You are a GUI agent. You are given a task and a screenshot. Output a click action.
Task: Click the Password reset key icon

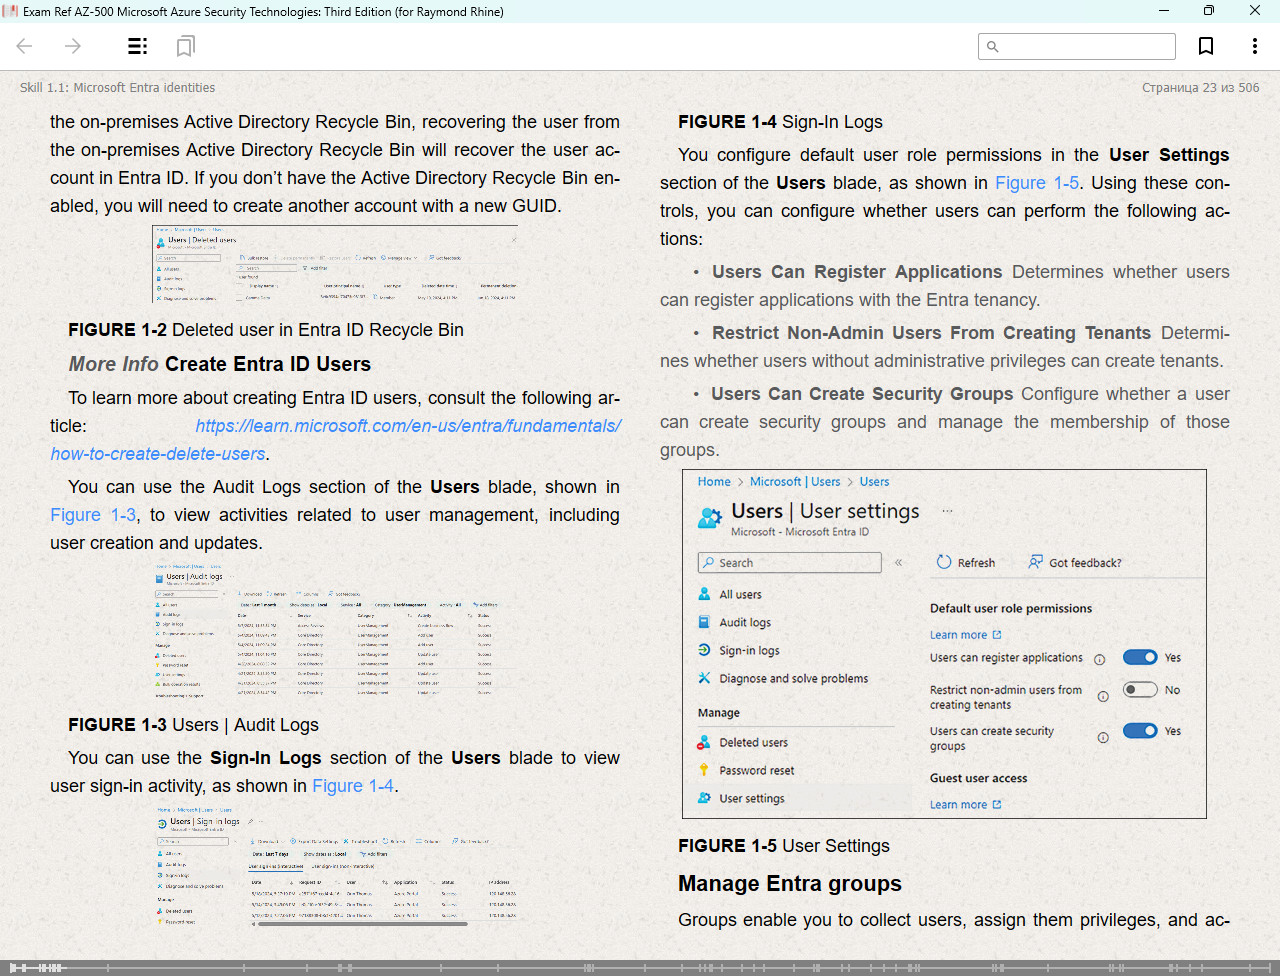coord(704,770)
